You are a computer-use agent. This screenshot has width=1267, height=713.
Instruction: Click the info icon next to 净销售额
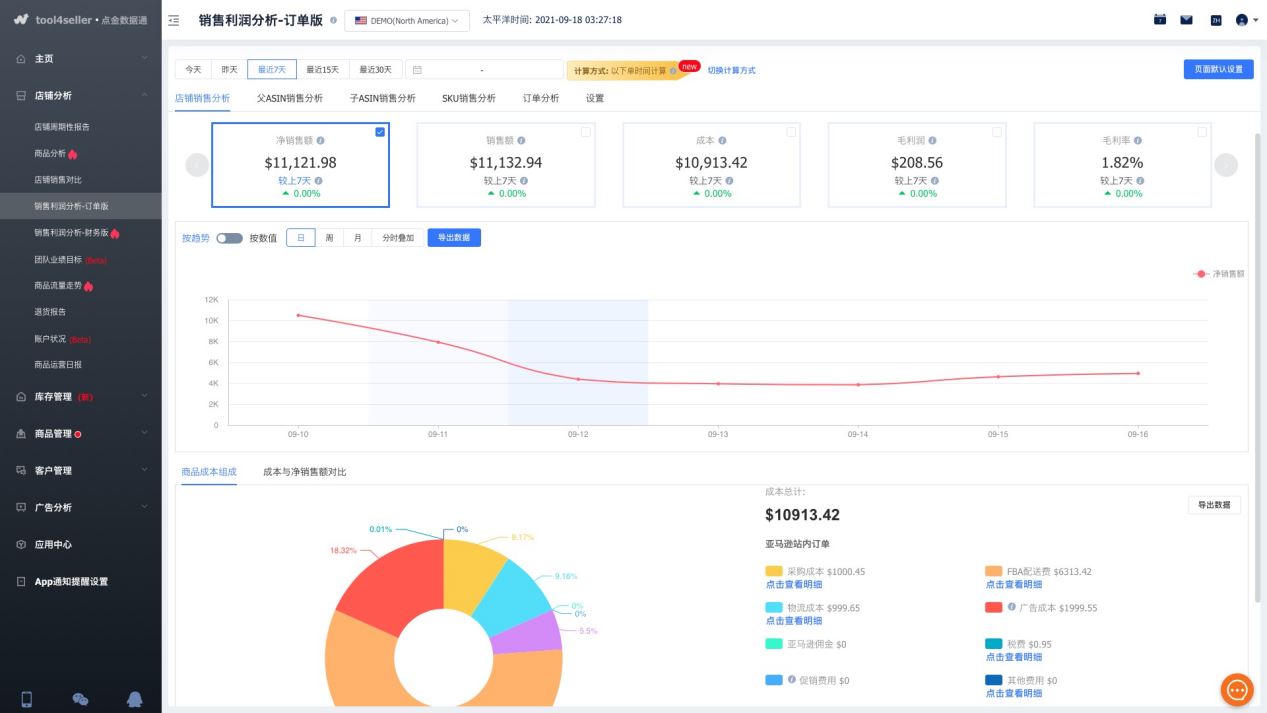click(x=320, y=141)
